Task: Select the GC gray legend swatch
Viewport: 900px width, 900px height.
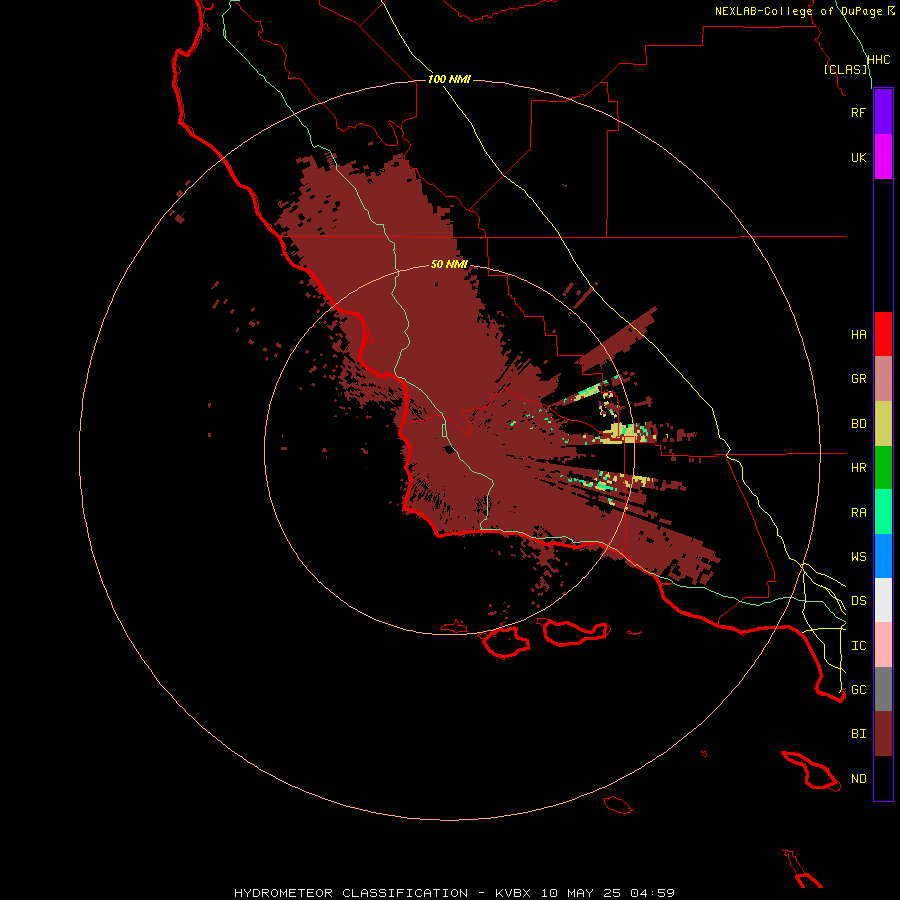Action: [883, 689]
